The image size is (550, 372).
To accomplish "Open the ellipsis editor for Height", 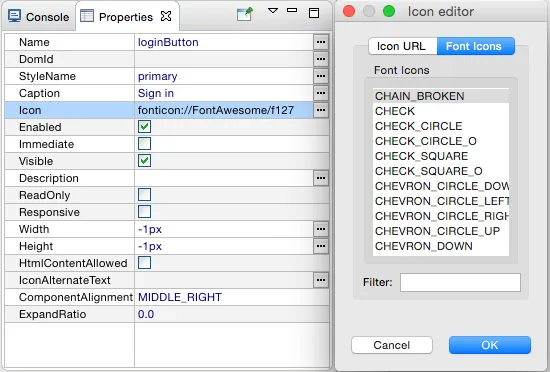I will 321,246.
